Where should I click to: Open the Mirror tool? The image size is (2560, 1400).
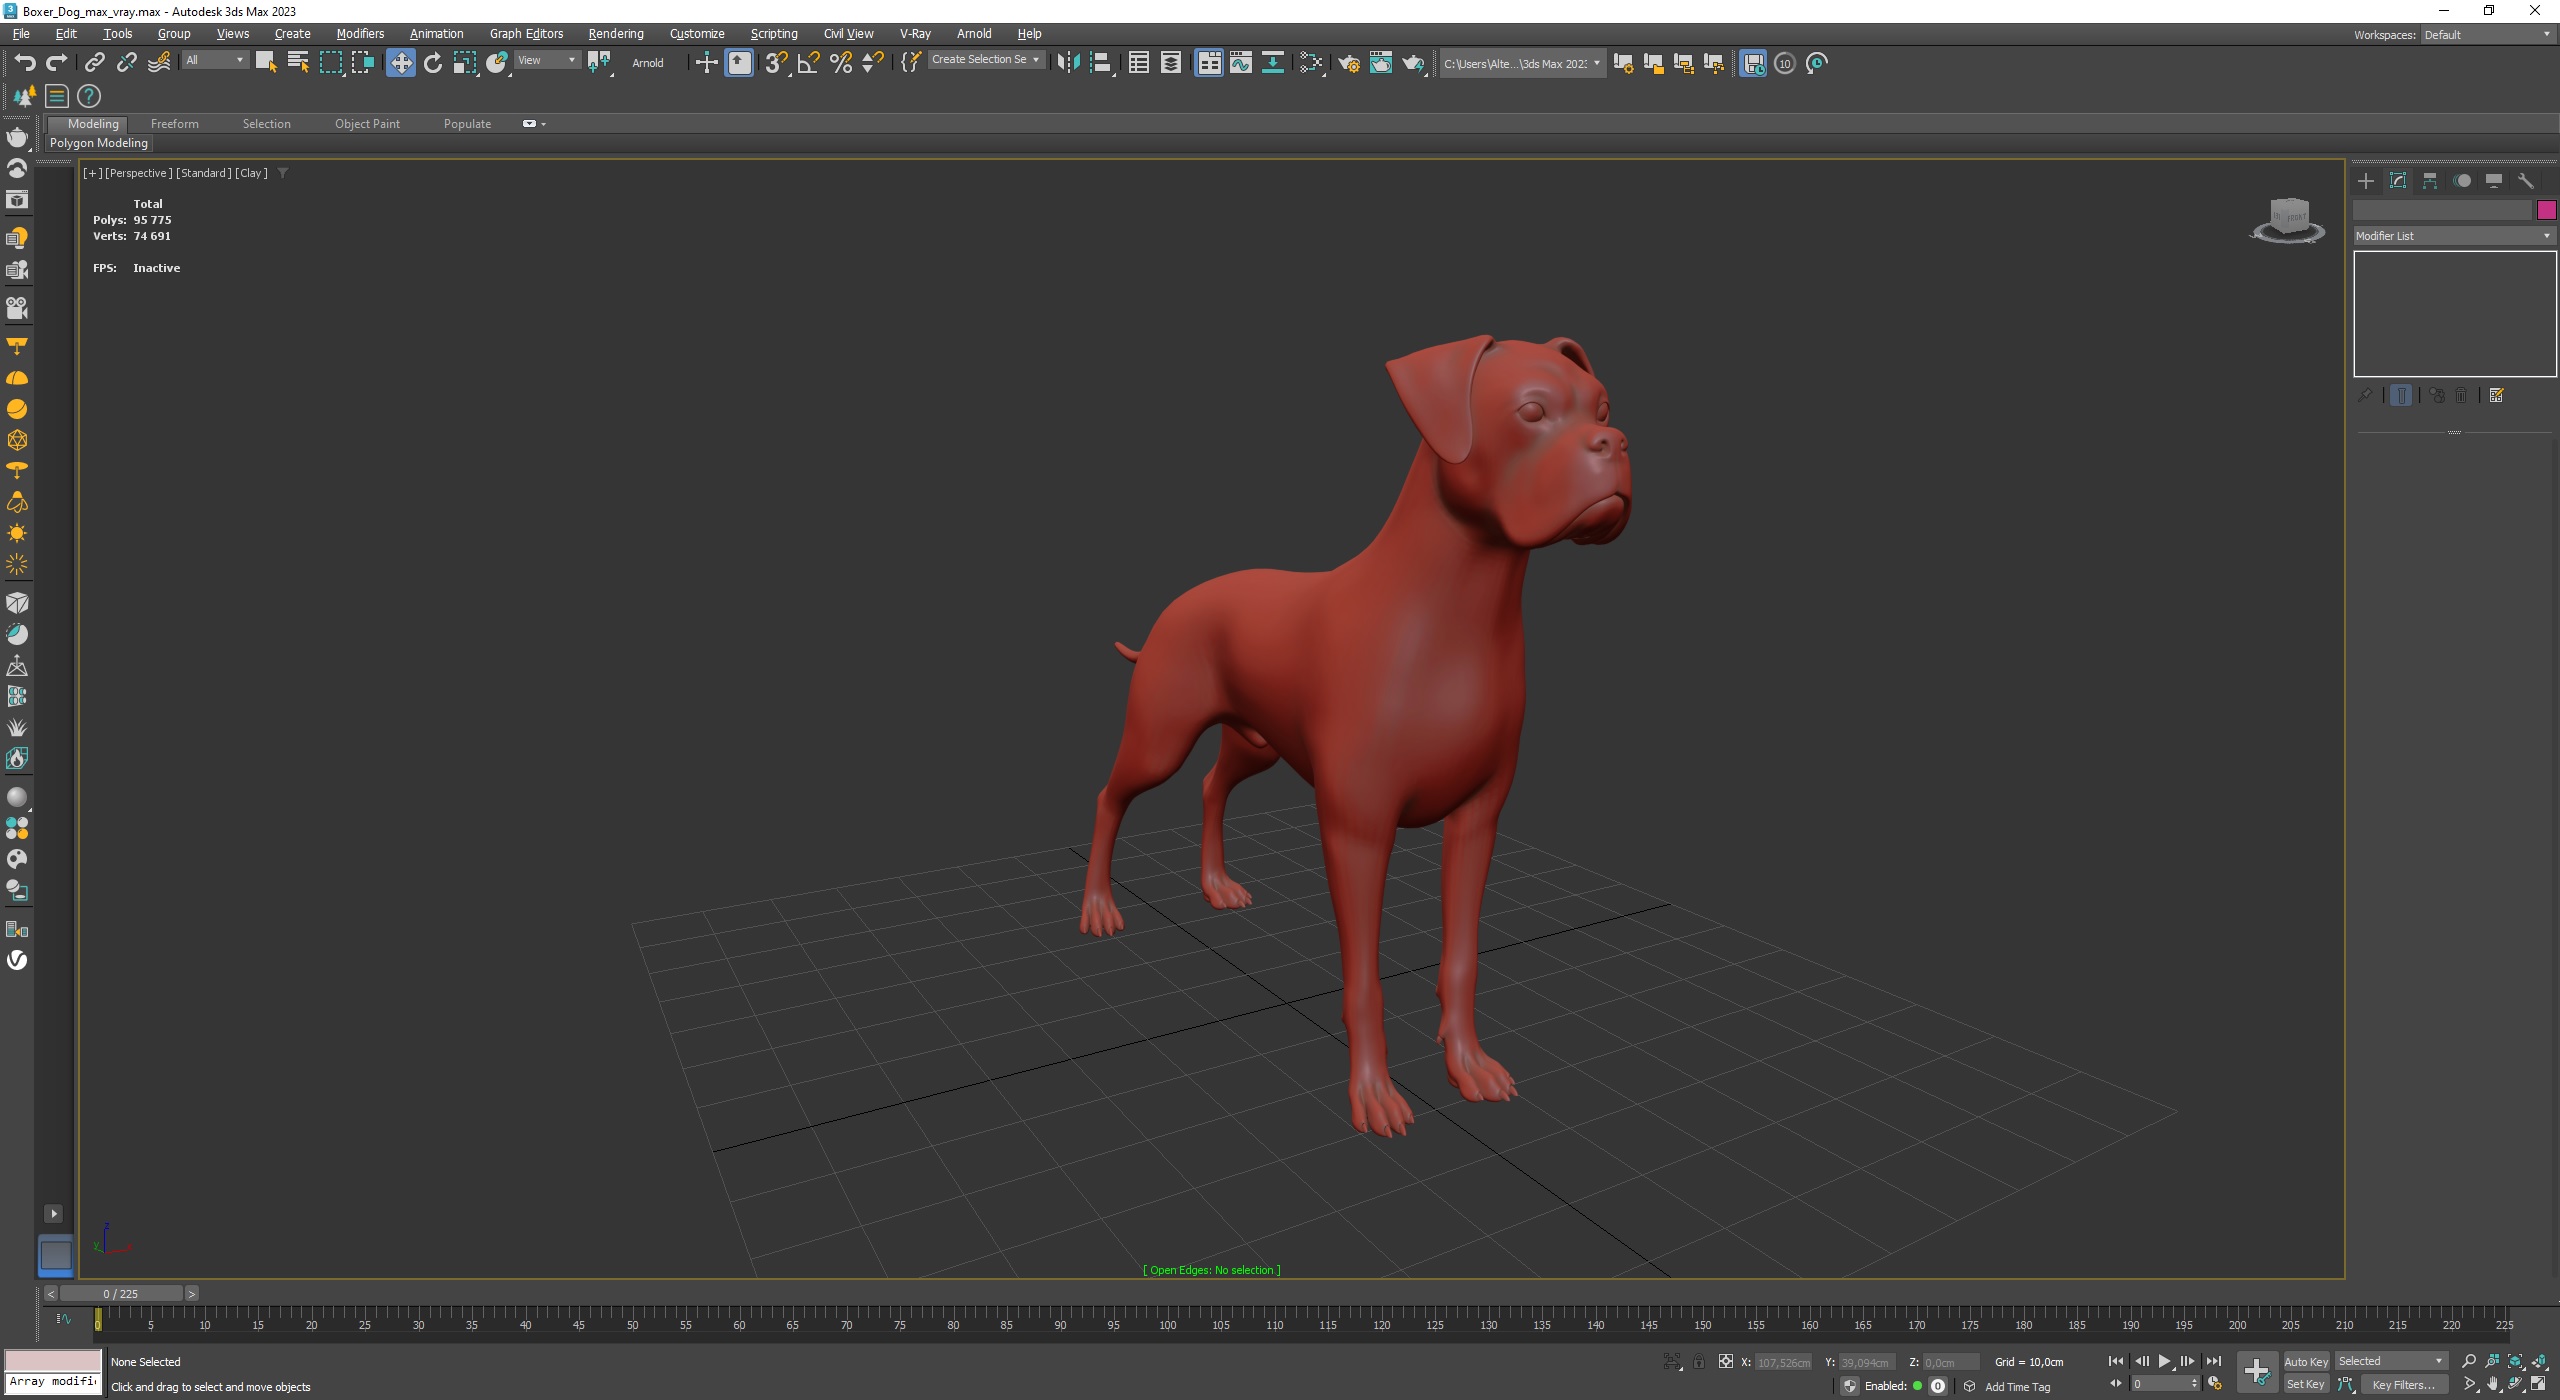1068,63
